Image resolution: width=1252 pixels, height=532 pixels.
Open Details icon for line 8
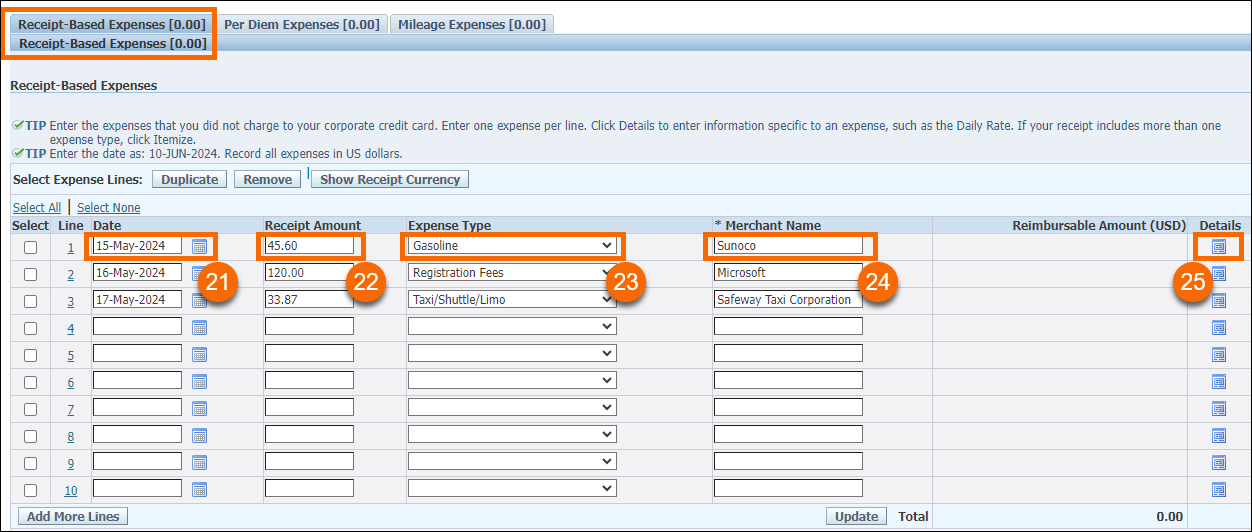[1218, 436]
